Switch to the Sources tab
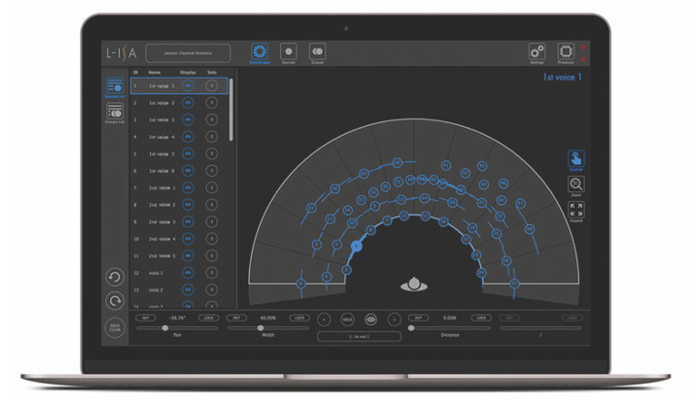700x400 pixels. click(x=288, y=52)
